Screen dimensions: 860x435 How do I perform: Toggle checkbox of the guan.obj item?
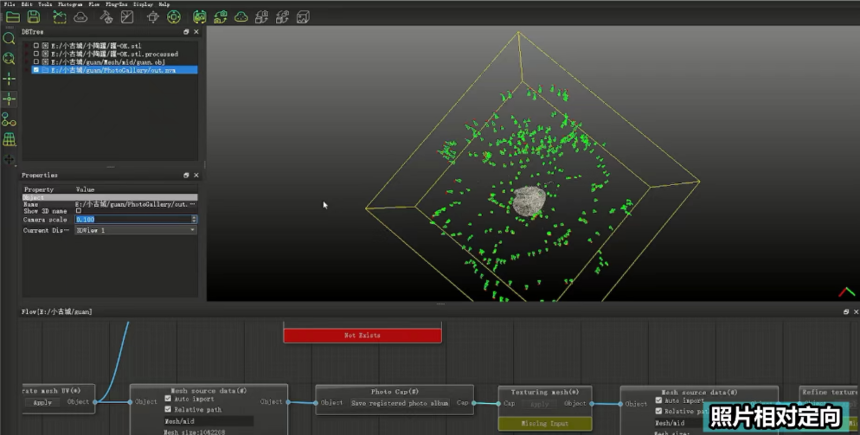[36, 62]
